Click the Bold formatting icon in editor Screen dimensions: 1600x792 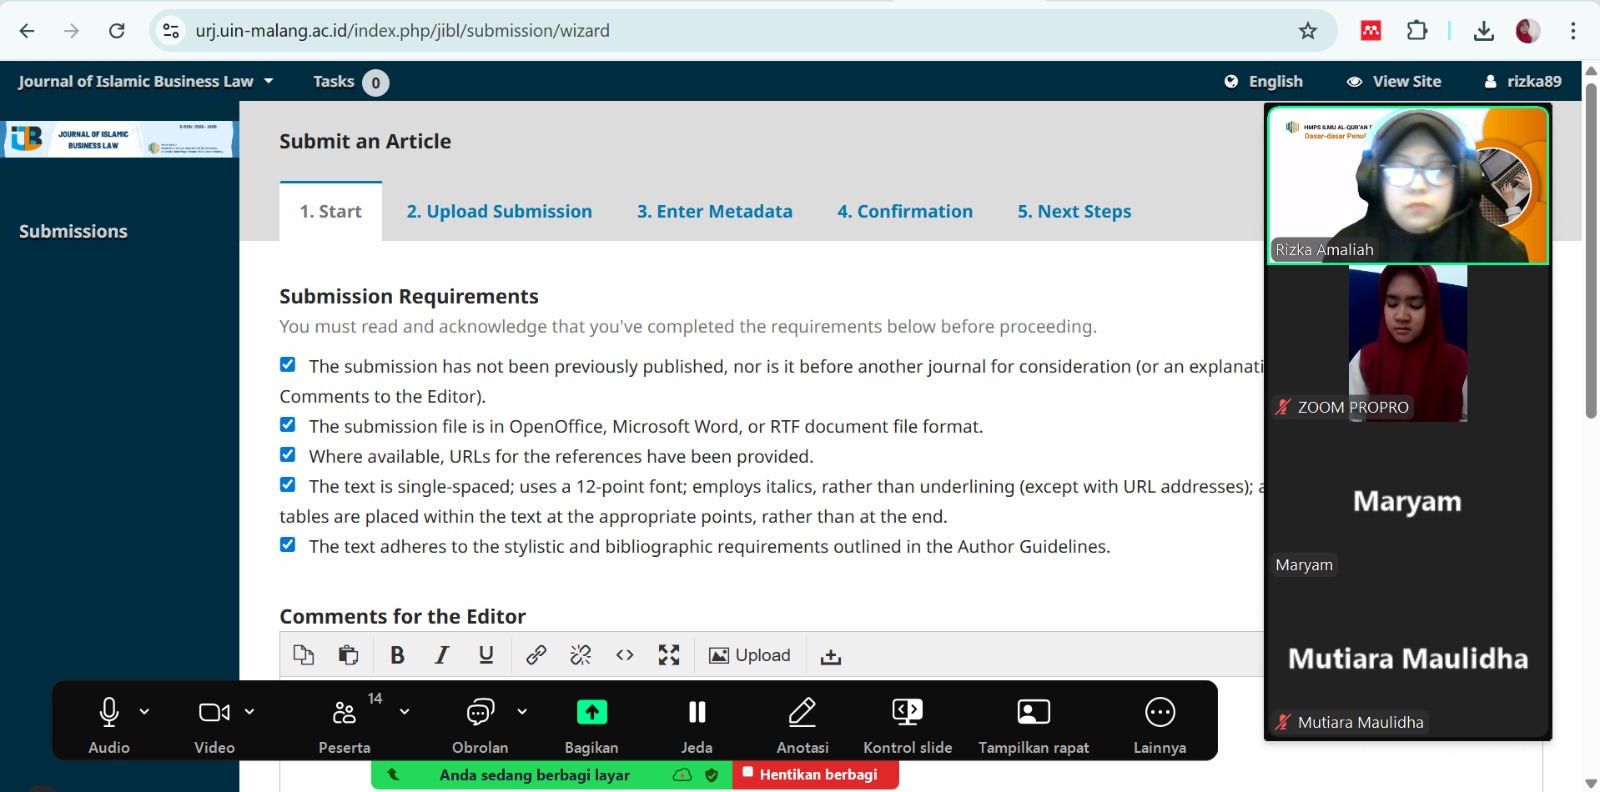397,655
